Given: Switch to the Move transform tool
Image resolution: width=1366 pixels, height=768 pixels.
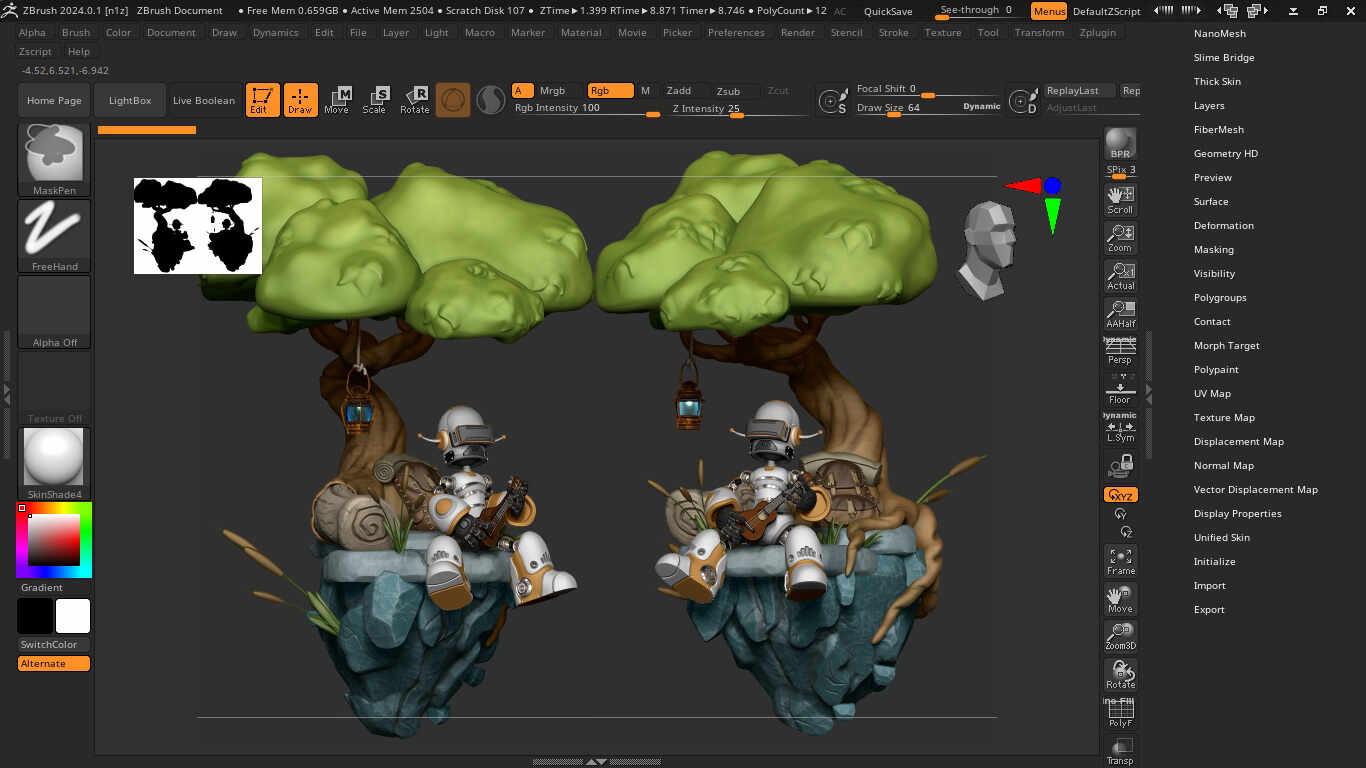Looking at the screenshot, I should [338, 99].
